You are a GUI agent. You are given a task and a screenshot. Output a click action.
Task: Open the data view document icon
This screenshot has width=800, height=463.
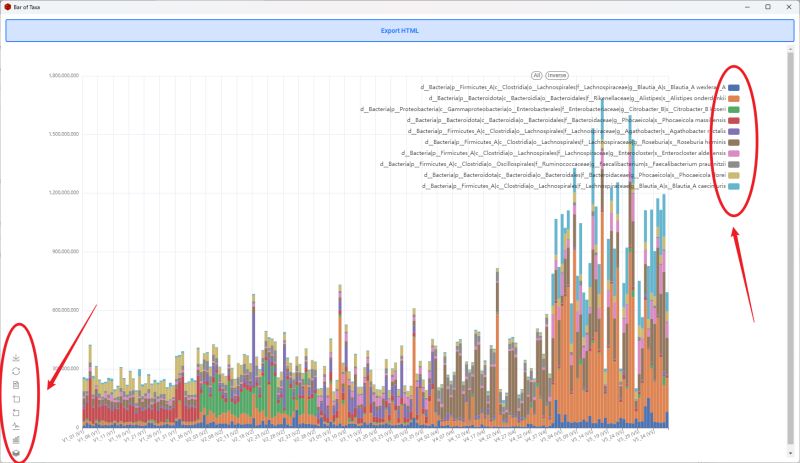[16, 385]
